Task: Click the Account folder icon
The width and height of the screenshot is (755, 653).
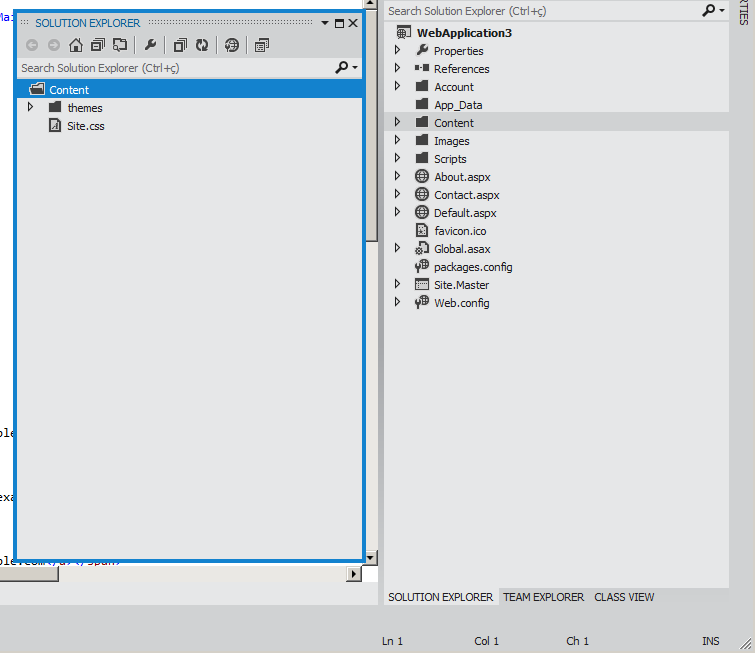Action: [x=422, y=86]
